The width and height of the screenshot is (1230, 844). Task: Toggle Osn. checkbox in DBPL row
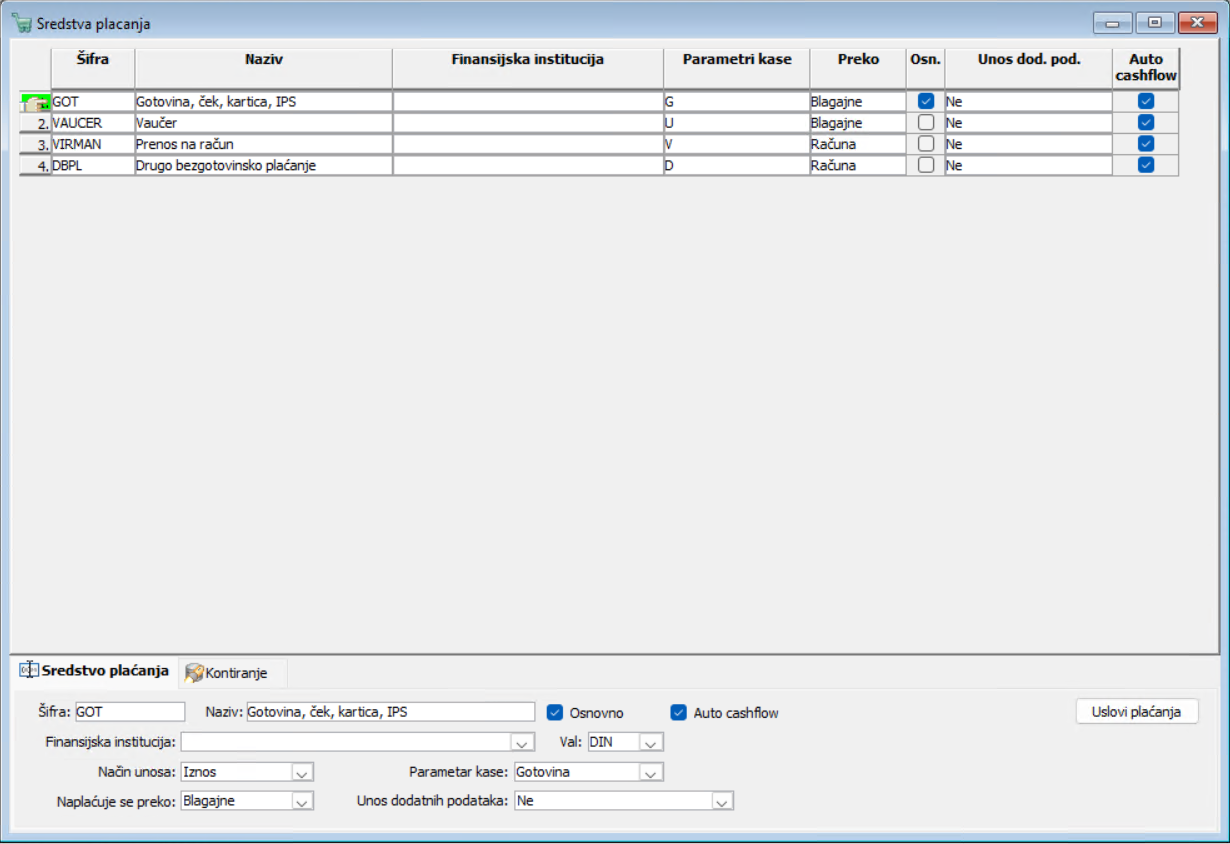point(926,165)
